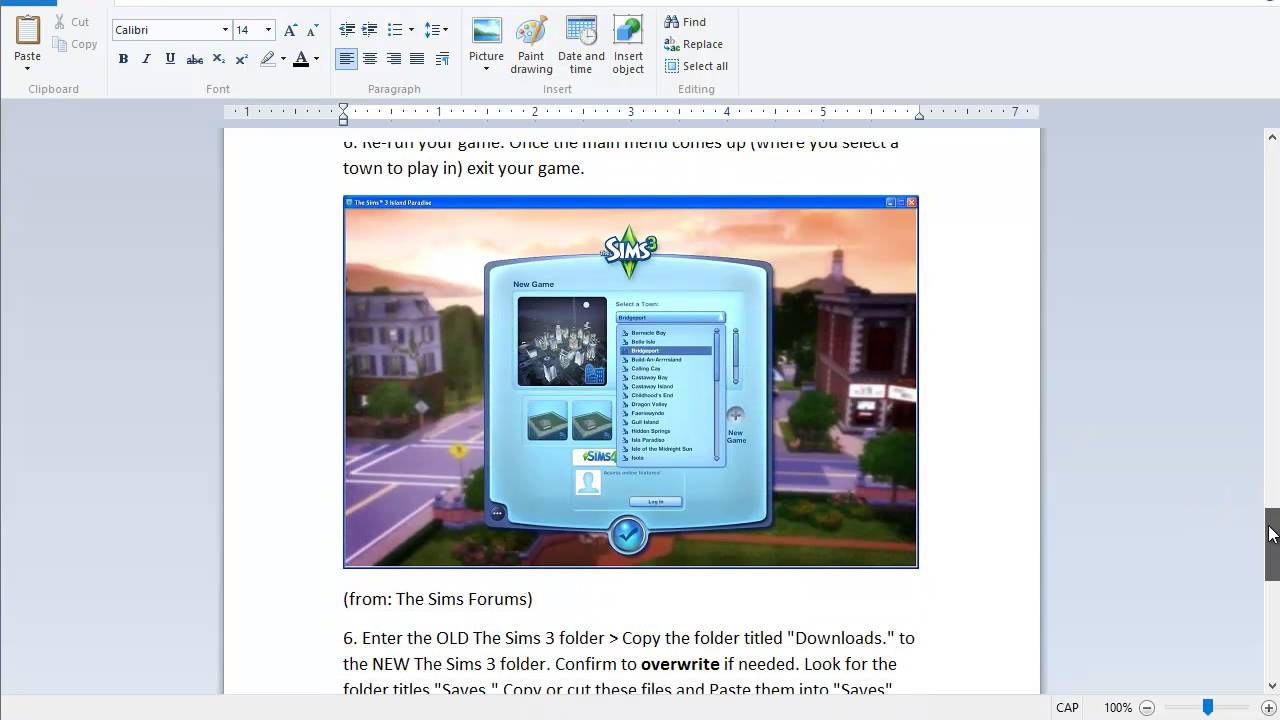Open the text color dropdown arrow
The image size is (1280, 720).
click(x=316, y=59)
